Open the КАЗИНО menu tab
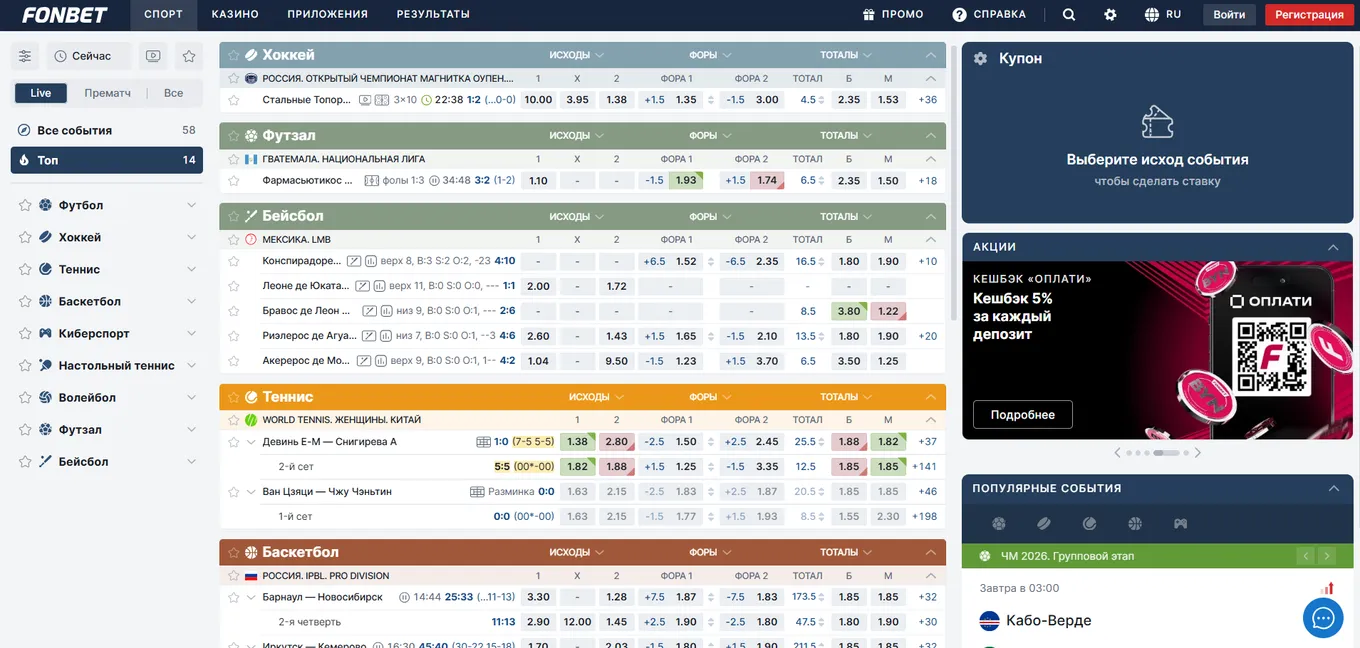Image resolution: width=1360 pixels, height=648 pixels. click(x=235, y=15)
